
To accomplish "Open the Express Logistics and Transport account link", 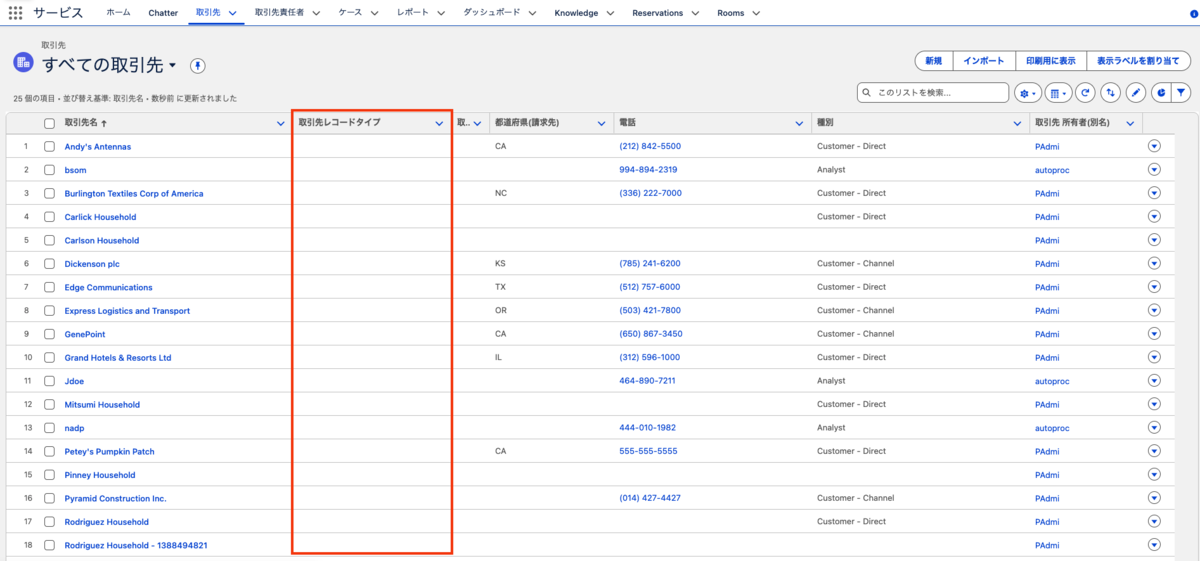I will point(127,311).
